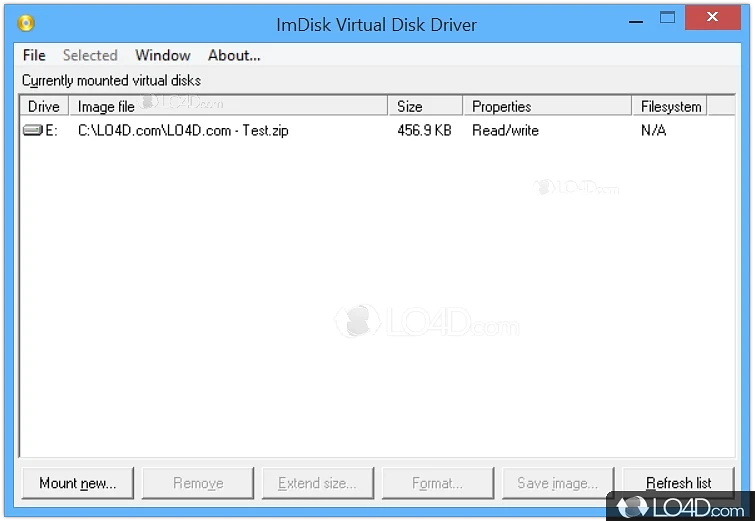The width and height of the screenshot is (755, 521).
Task: Select the C:\LO4D.com\LO4D.com - Test.zip entry
Action: point(183,130)
